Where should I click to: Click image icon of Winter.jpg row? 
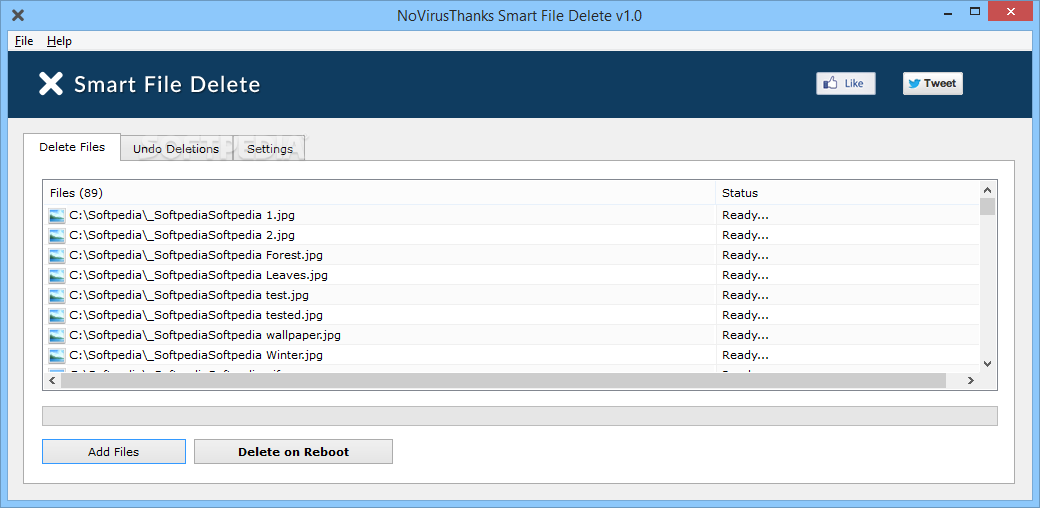click(x=57, y=355)
